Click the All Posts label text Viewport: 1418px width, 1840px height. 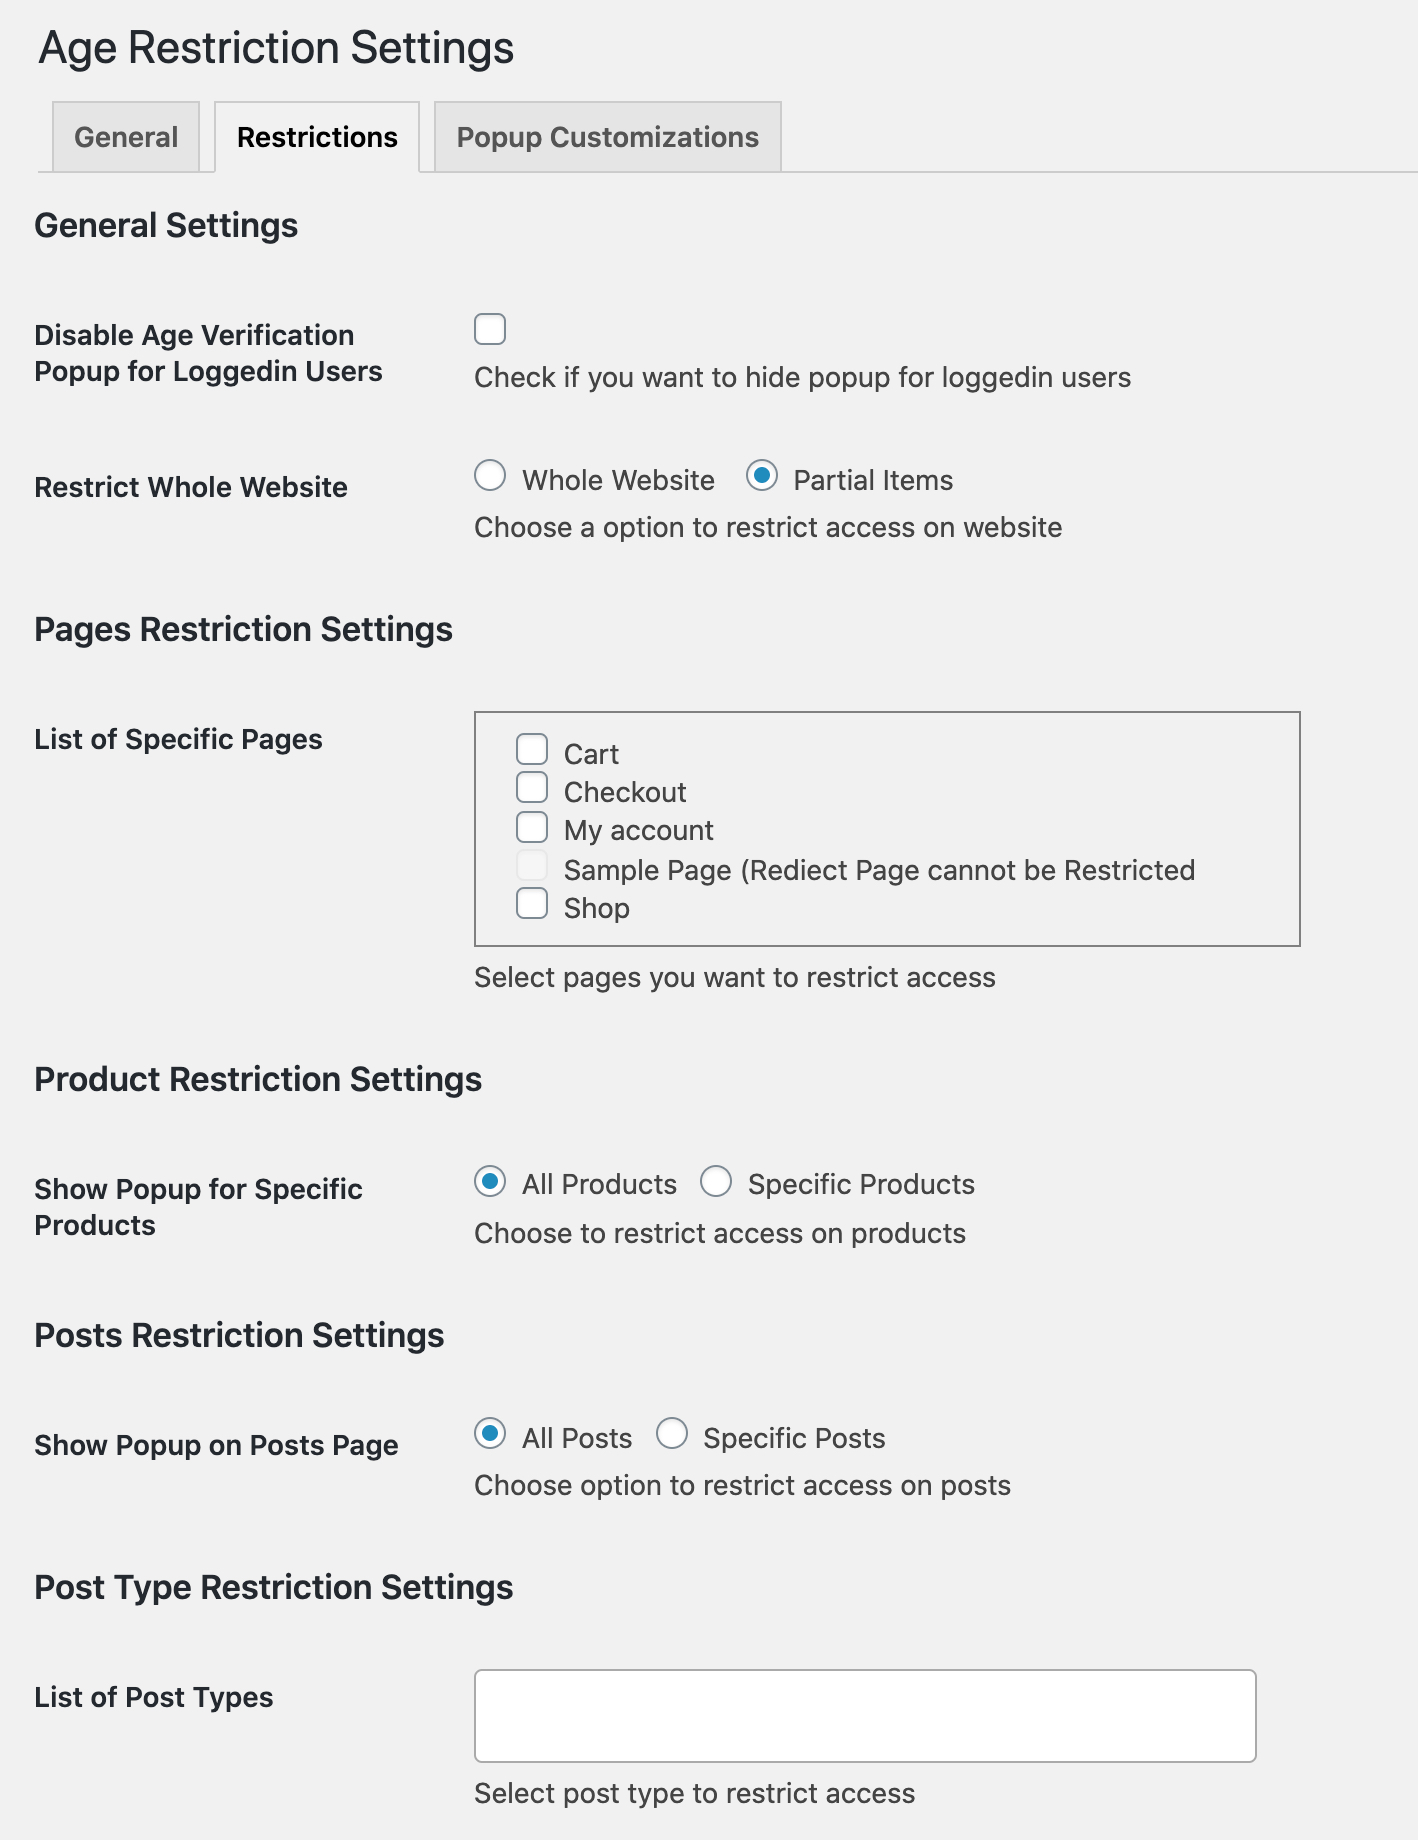coord(577,1436)
